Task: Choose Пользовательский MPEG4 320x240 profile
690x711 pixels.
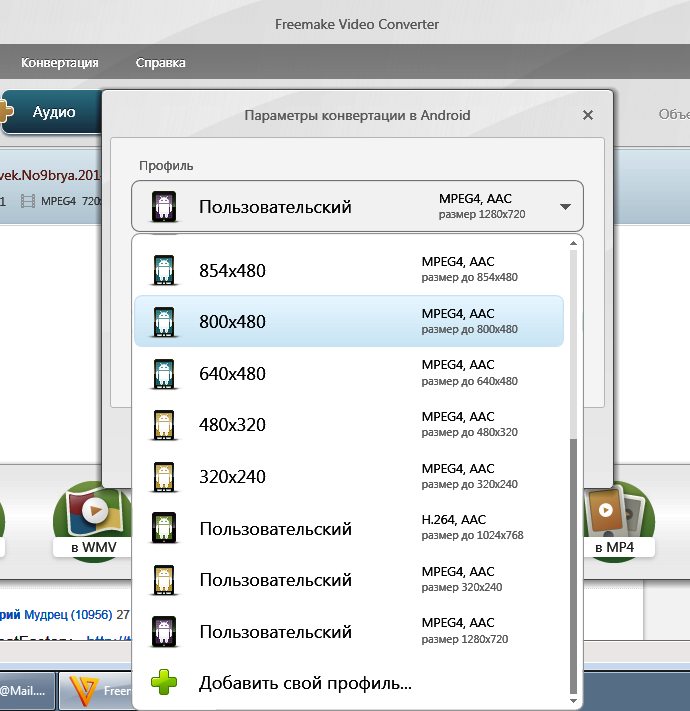Action: click(x=349, y=580)
